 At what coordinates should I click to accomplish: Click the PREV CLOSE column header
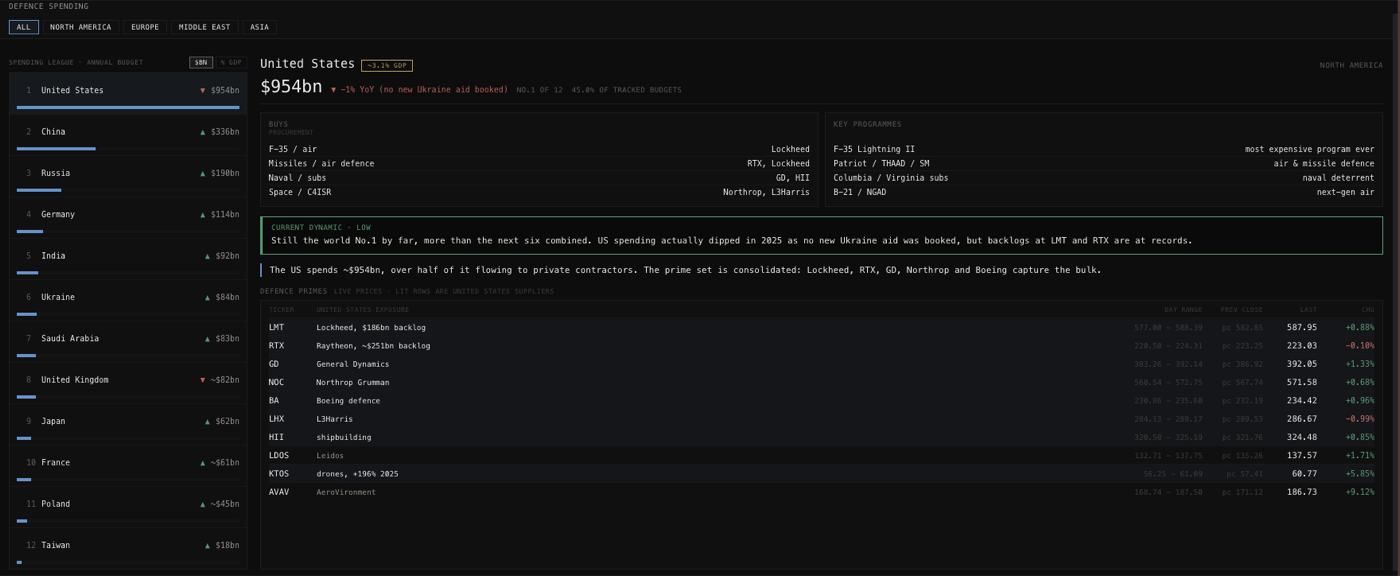click(x=1241, y=310)
